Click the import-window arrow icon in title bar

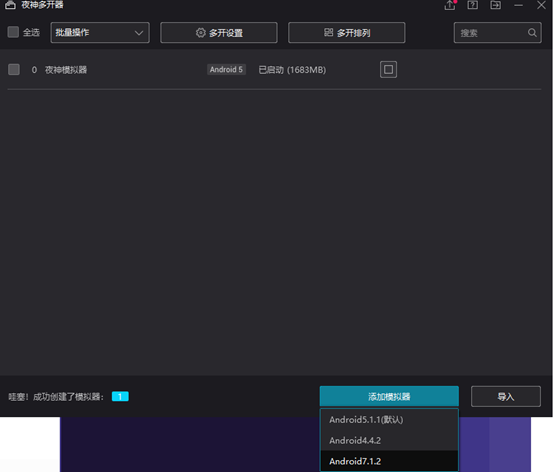(x=496, y=5)
